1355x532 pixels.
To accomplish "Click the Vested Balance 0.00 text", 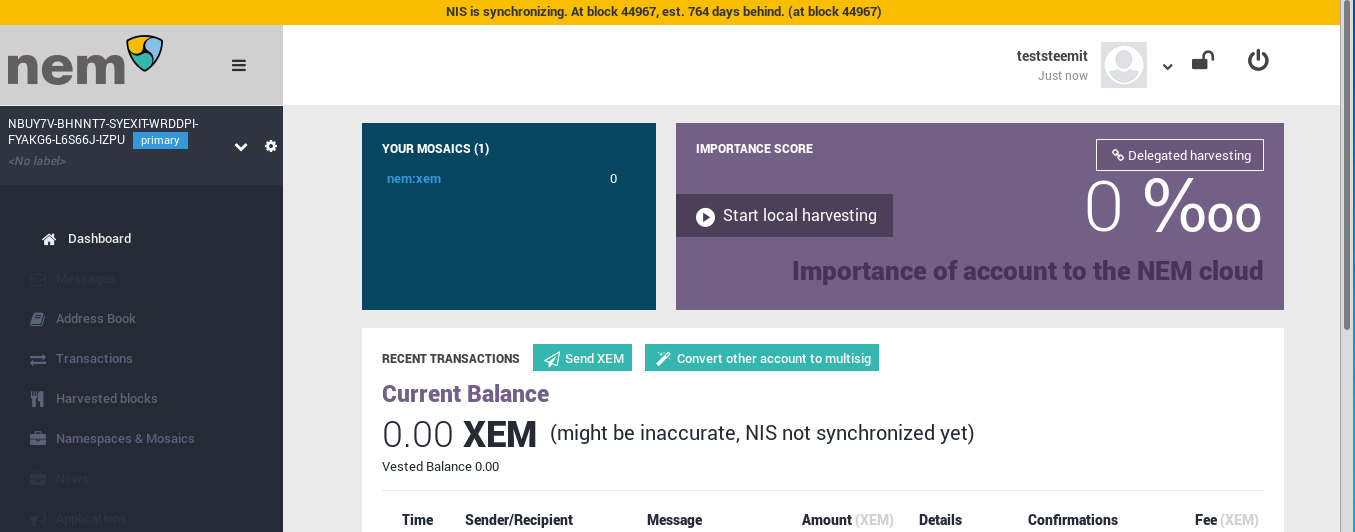I will point(440,467).
